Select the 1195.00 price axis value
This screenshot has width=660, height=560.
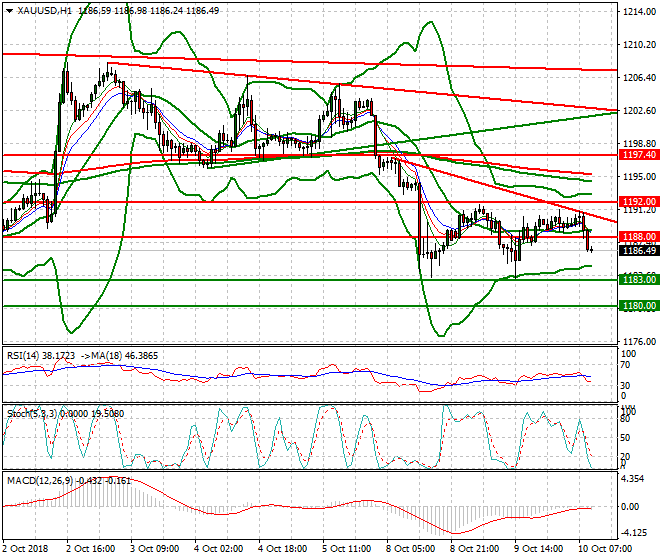[x=639, y=176]
